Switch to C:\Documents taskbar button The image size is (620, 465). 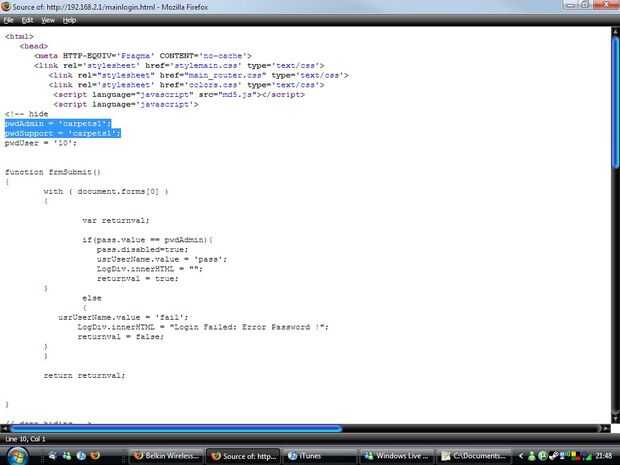pyautogui.click(x=473, y=456)
